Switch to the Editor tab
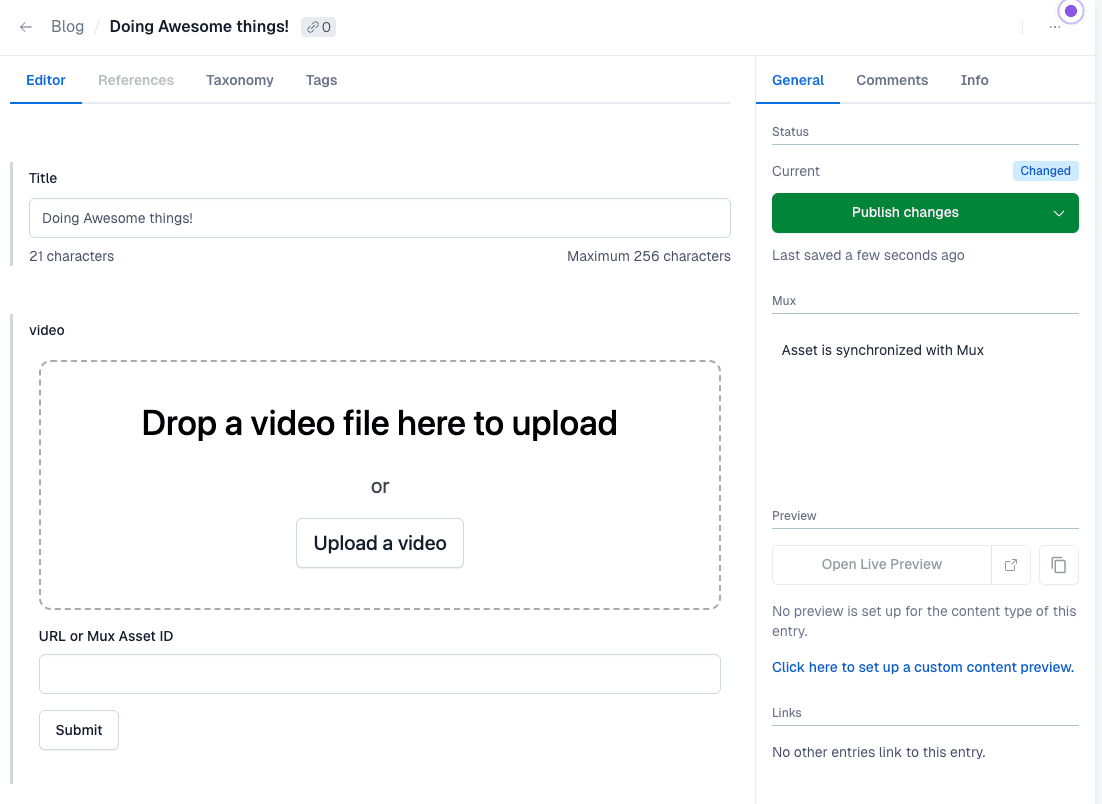The image size is (1102, 804). 46,80
